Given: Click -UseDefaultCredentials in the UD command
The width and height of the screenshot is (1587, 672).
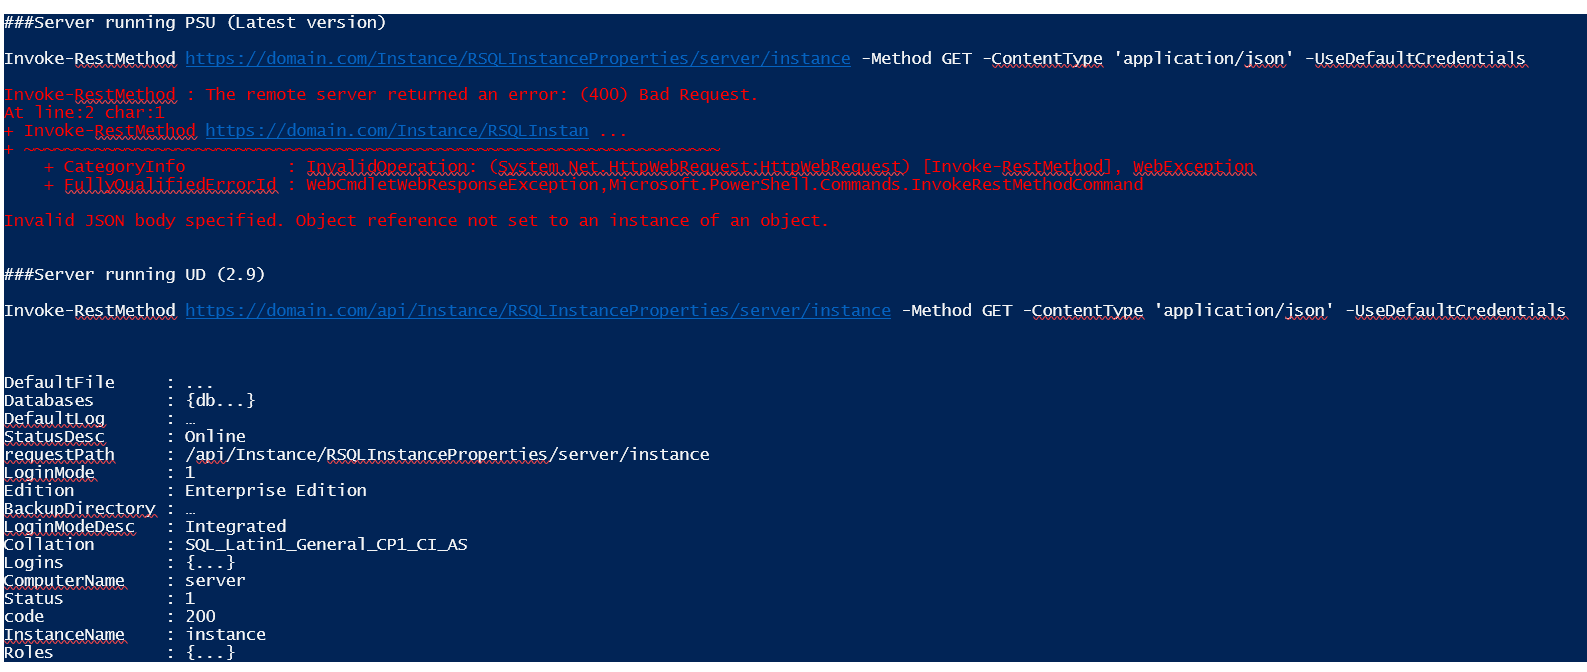Looking at the screenshot, I should [1455, 310].
